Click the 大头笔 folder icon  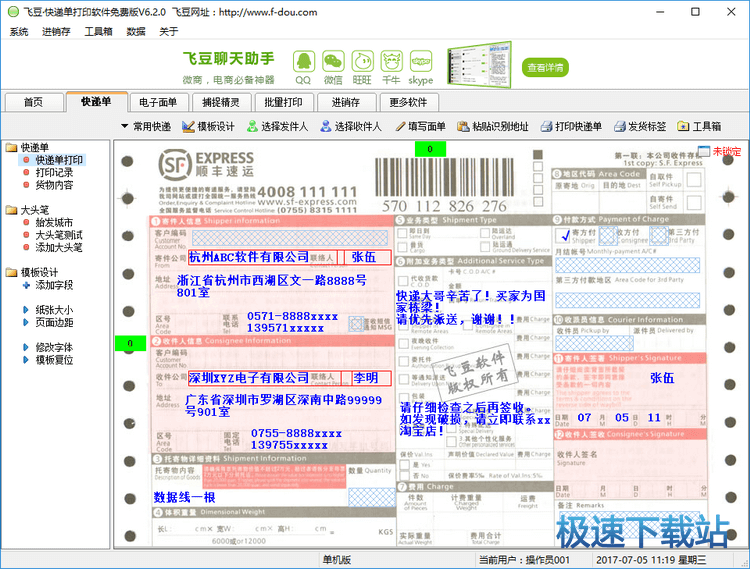(x=11, y=210)
